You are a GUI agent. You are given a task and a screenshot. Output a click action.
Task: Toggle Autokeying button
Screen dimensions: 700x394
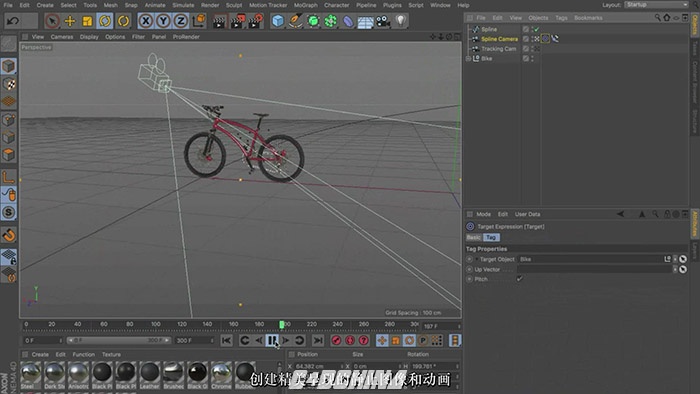[x=350, y=340]
